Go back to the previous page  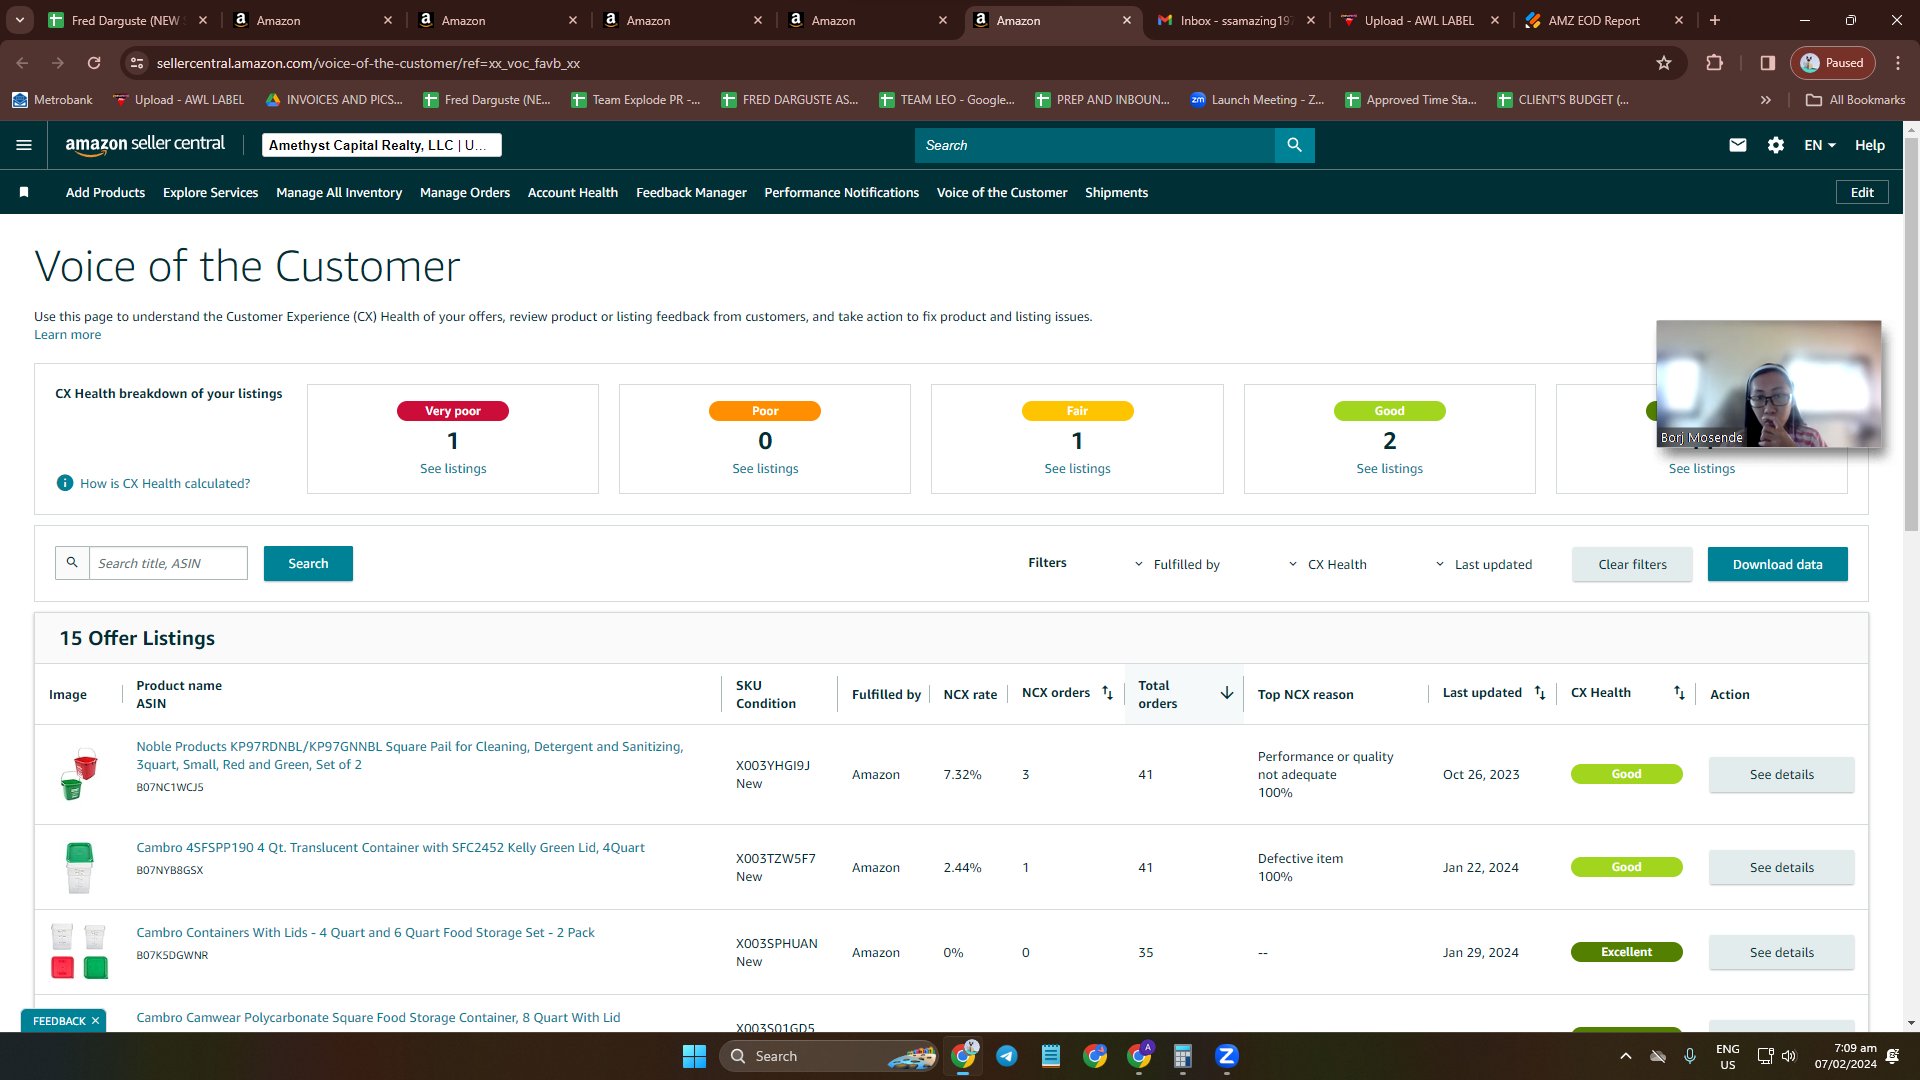(x=22, y=63)
